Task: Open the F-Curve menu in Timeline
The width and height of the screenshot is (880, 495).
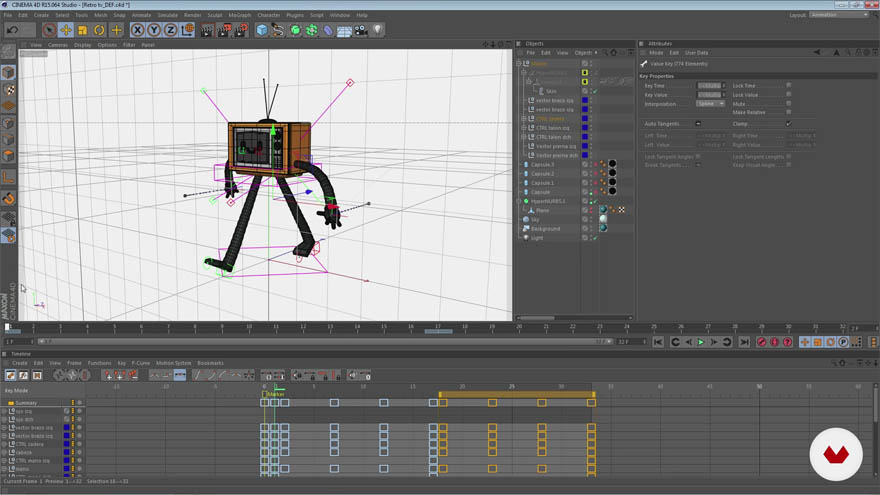Action: pos(141,363)
